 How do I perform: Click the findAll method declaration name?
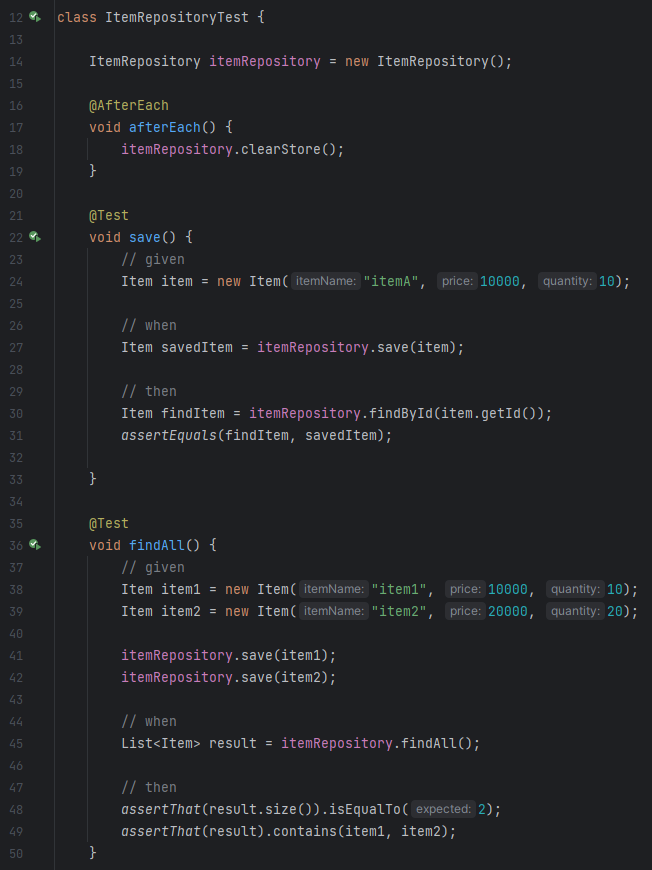tap(157, 545)
